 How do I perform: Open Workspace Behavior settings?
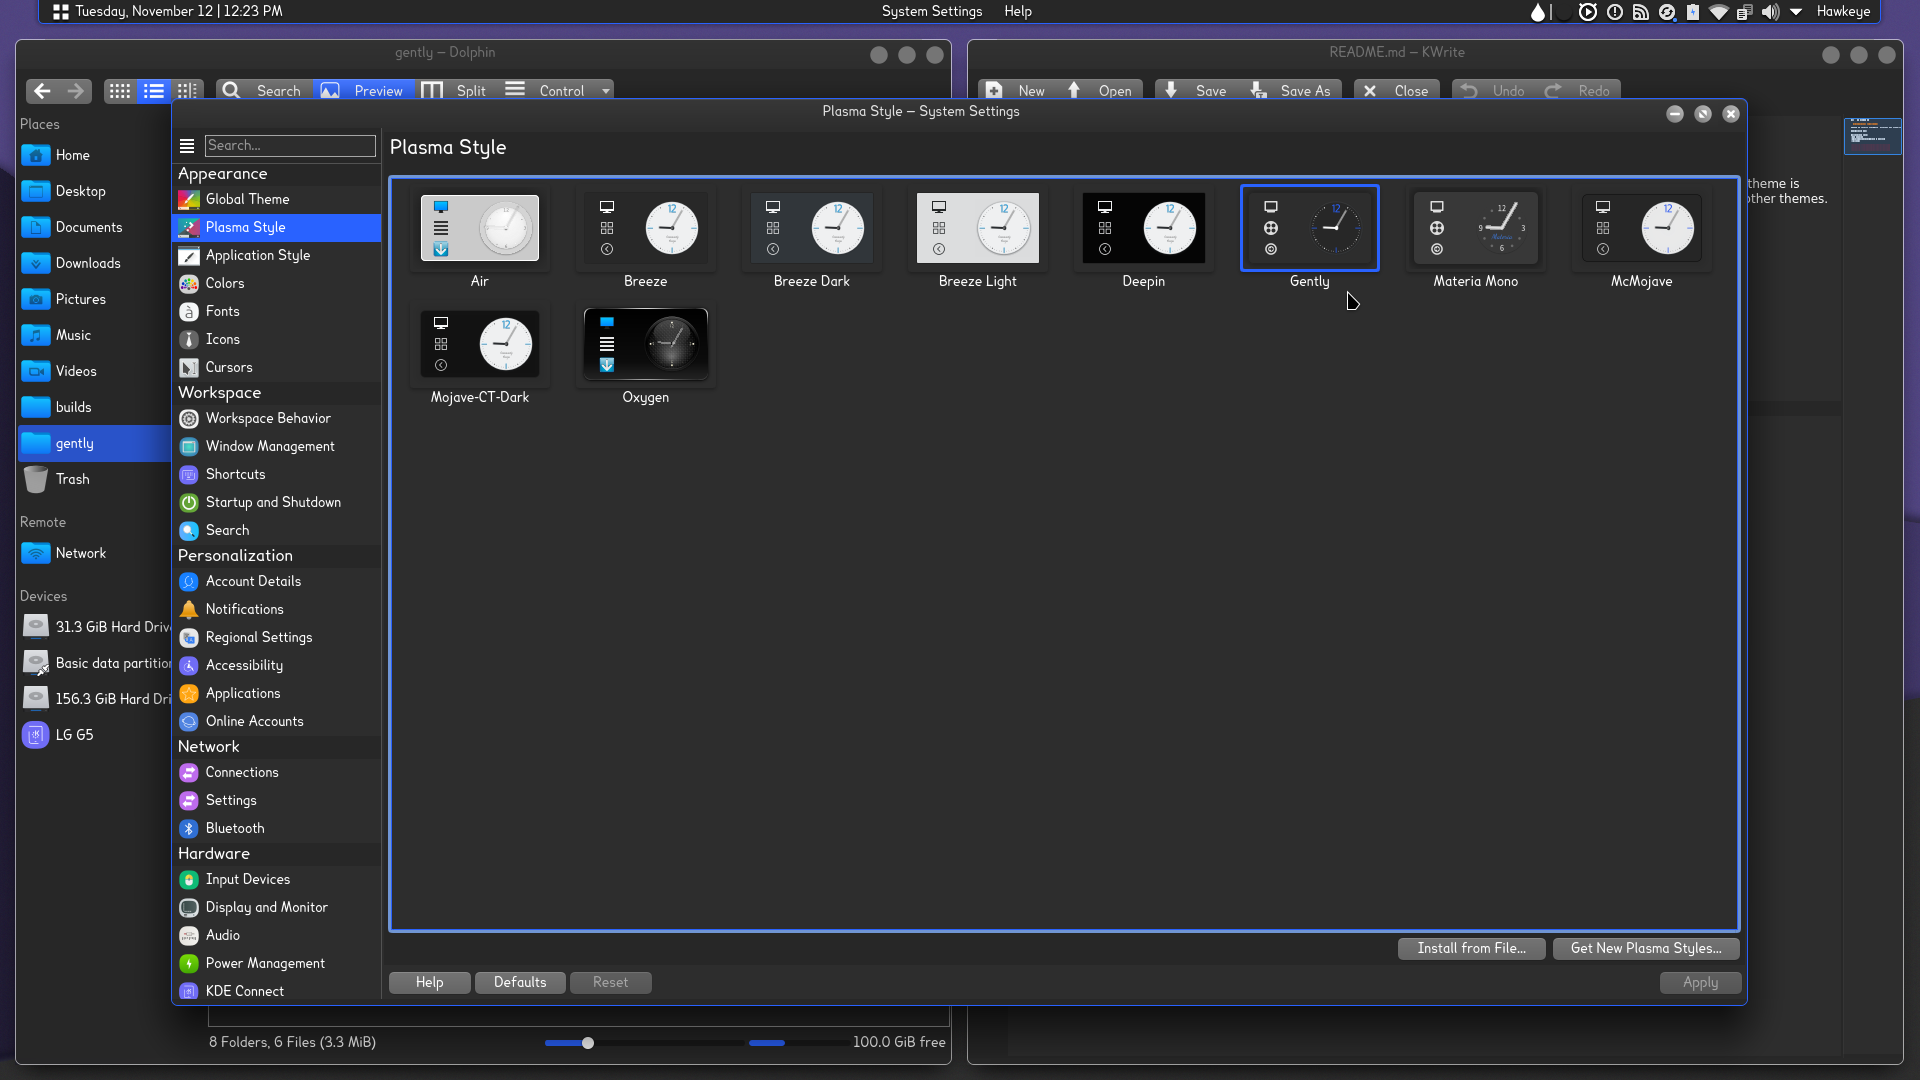[x=276, y=418]
